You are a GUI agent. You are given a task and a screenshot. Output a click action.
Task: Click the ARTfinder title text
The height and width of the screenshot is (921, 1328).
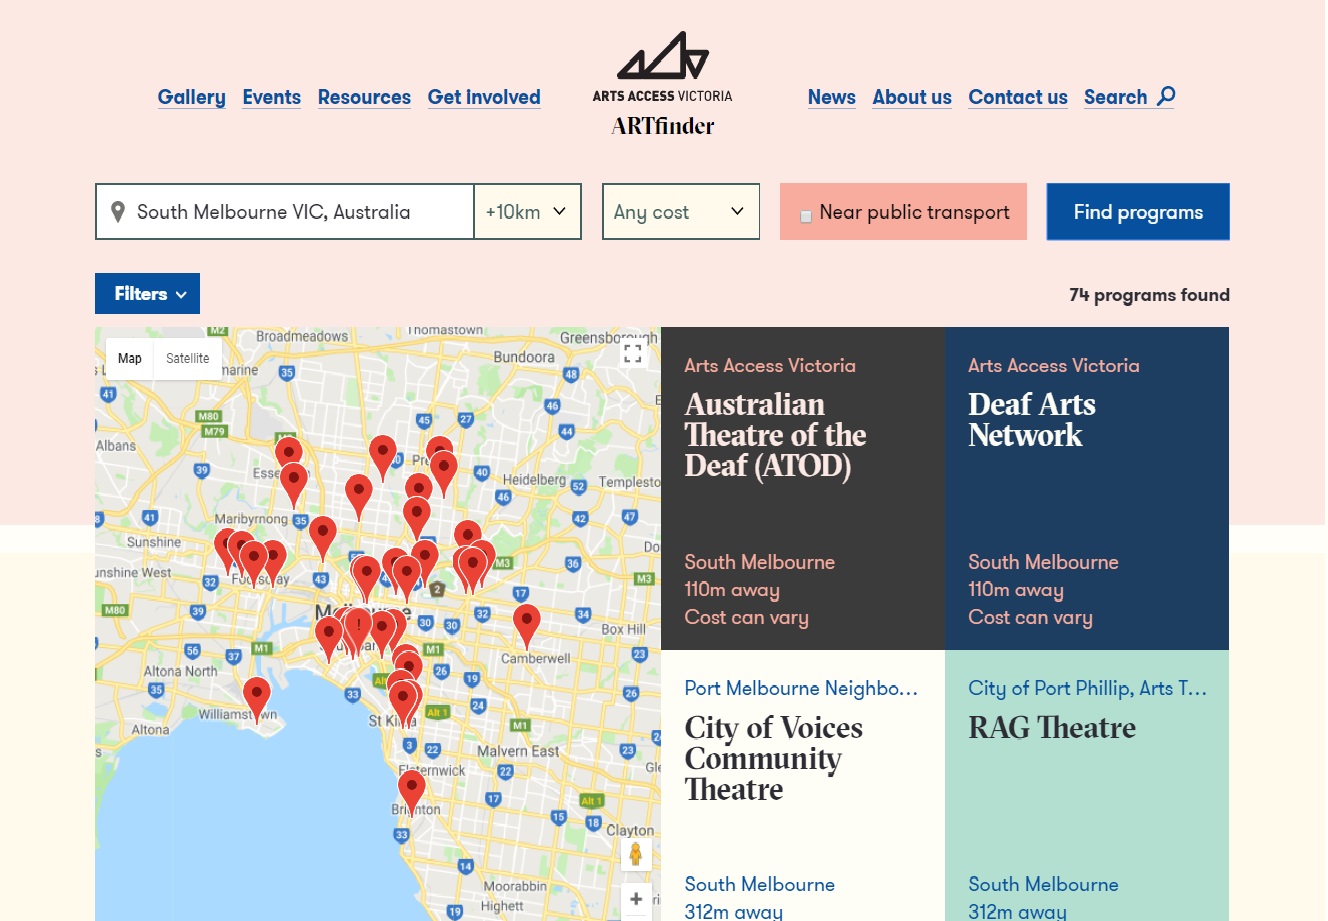[x=663, y=126]
